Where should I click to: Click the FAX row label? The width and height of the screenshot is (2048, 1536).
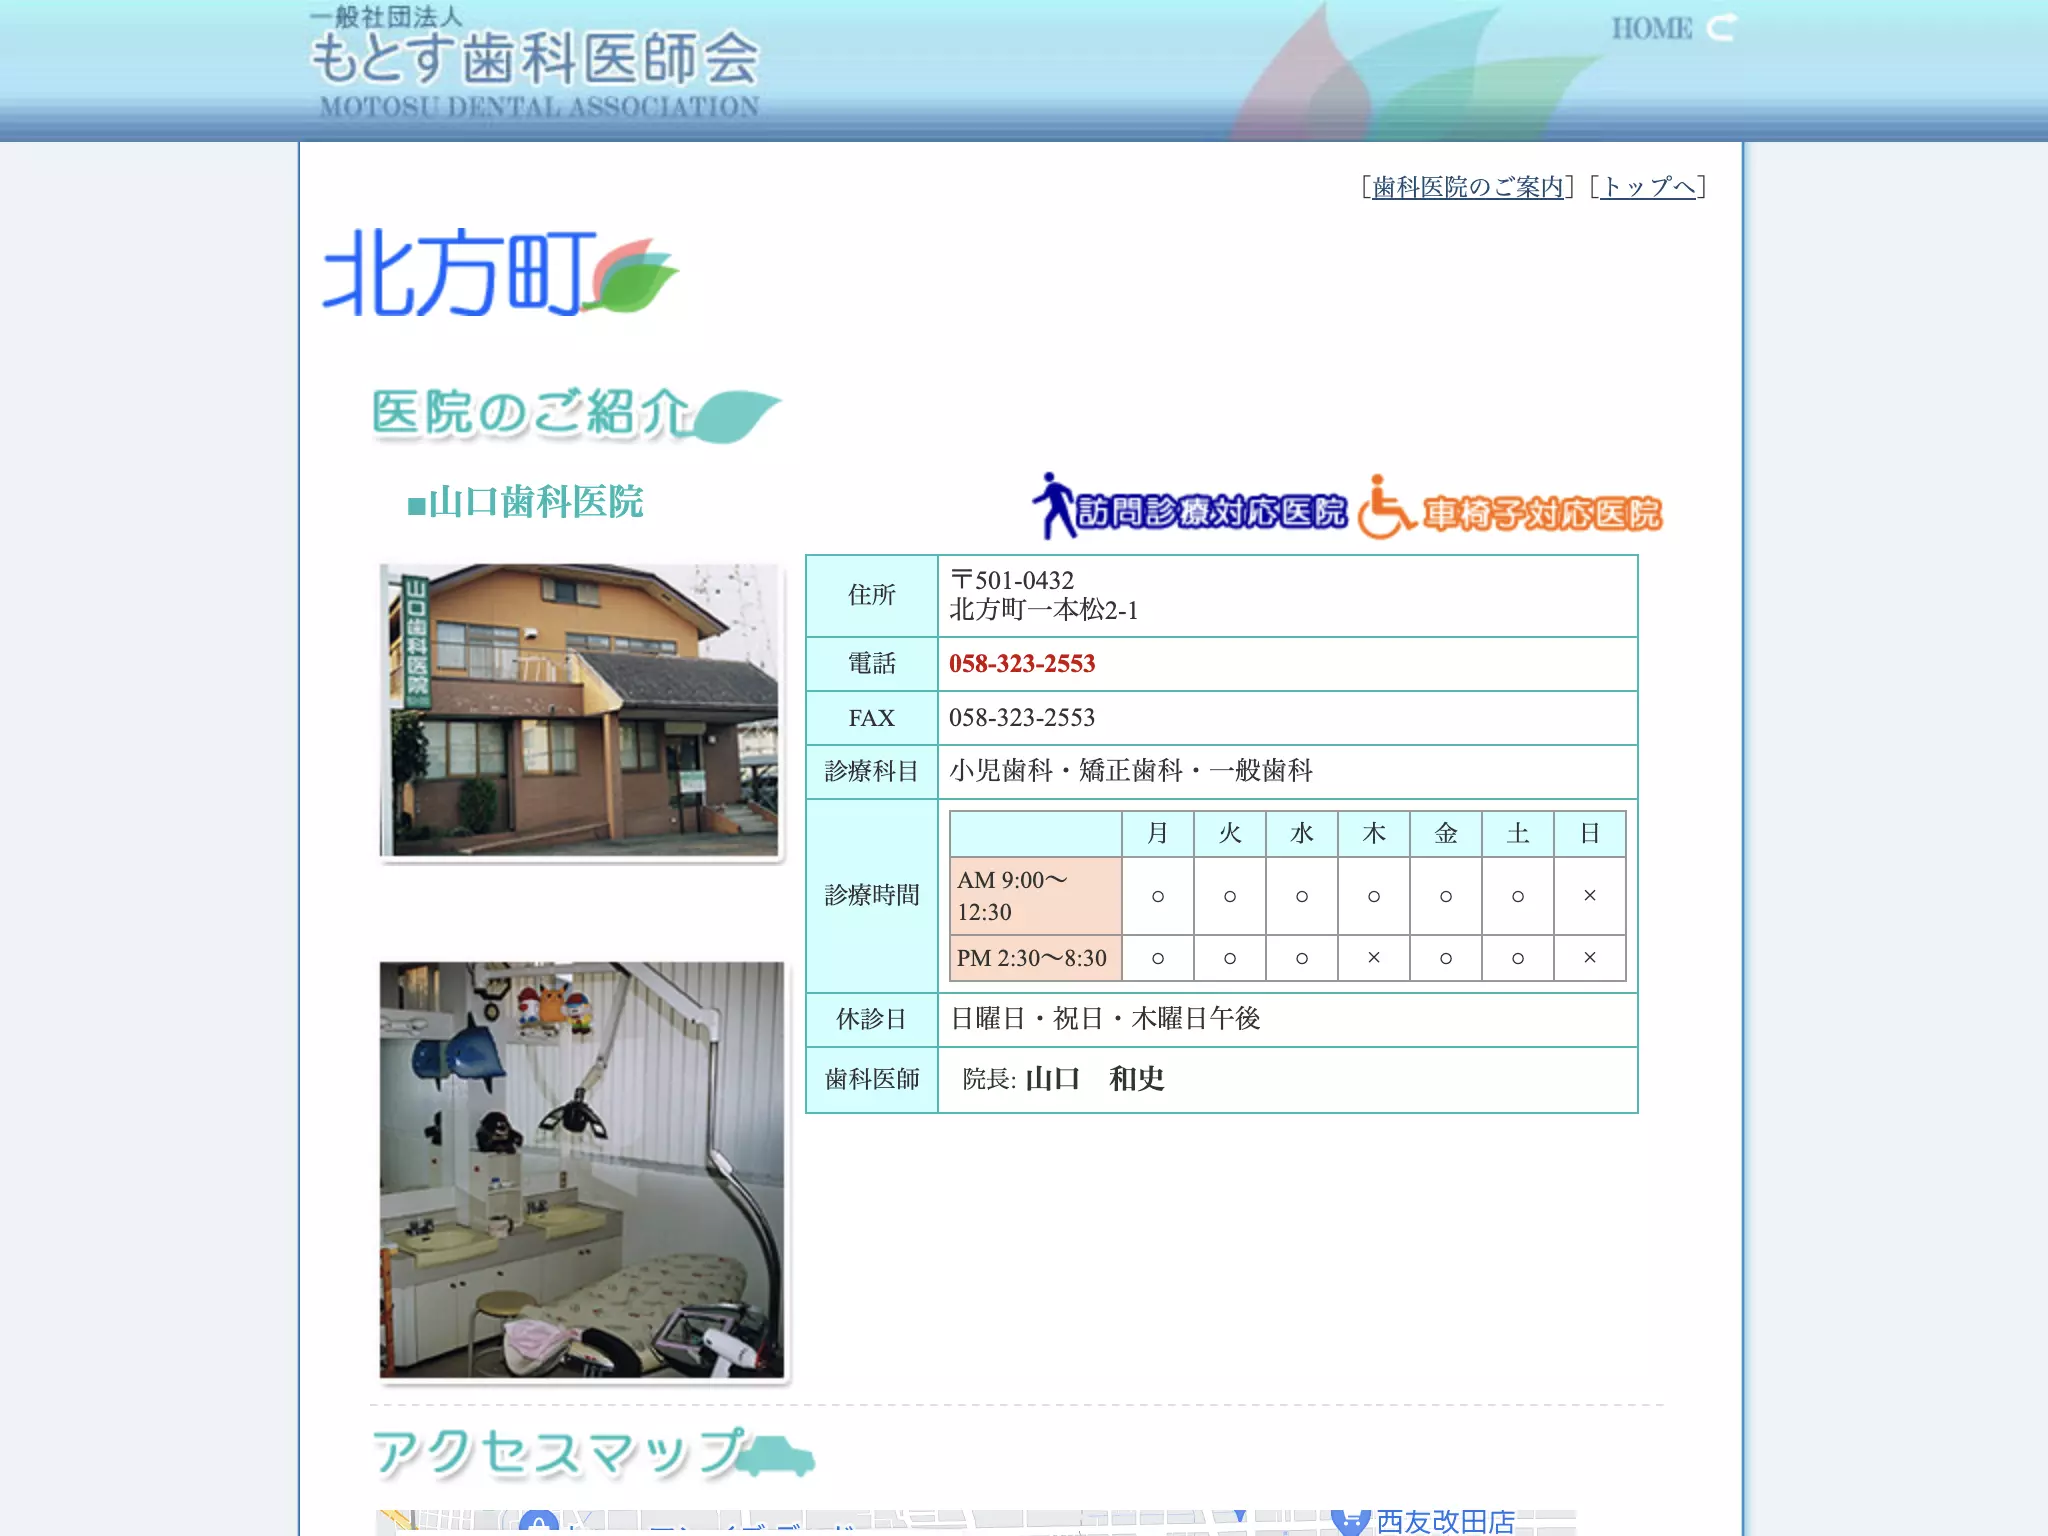872,718
